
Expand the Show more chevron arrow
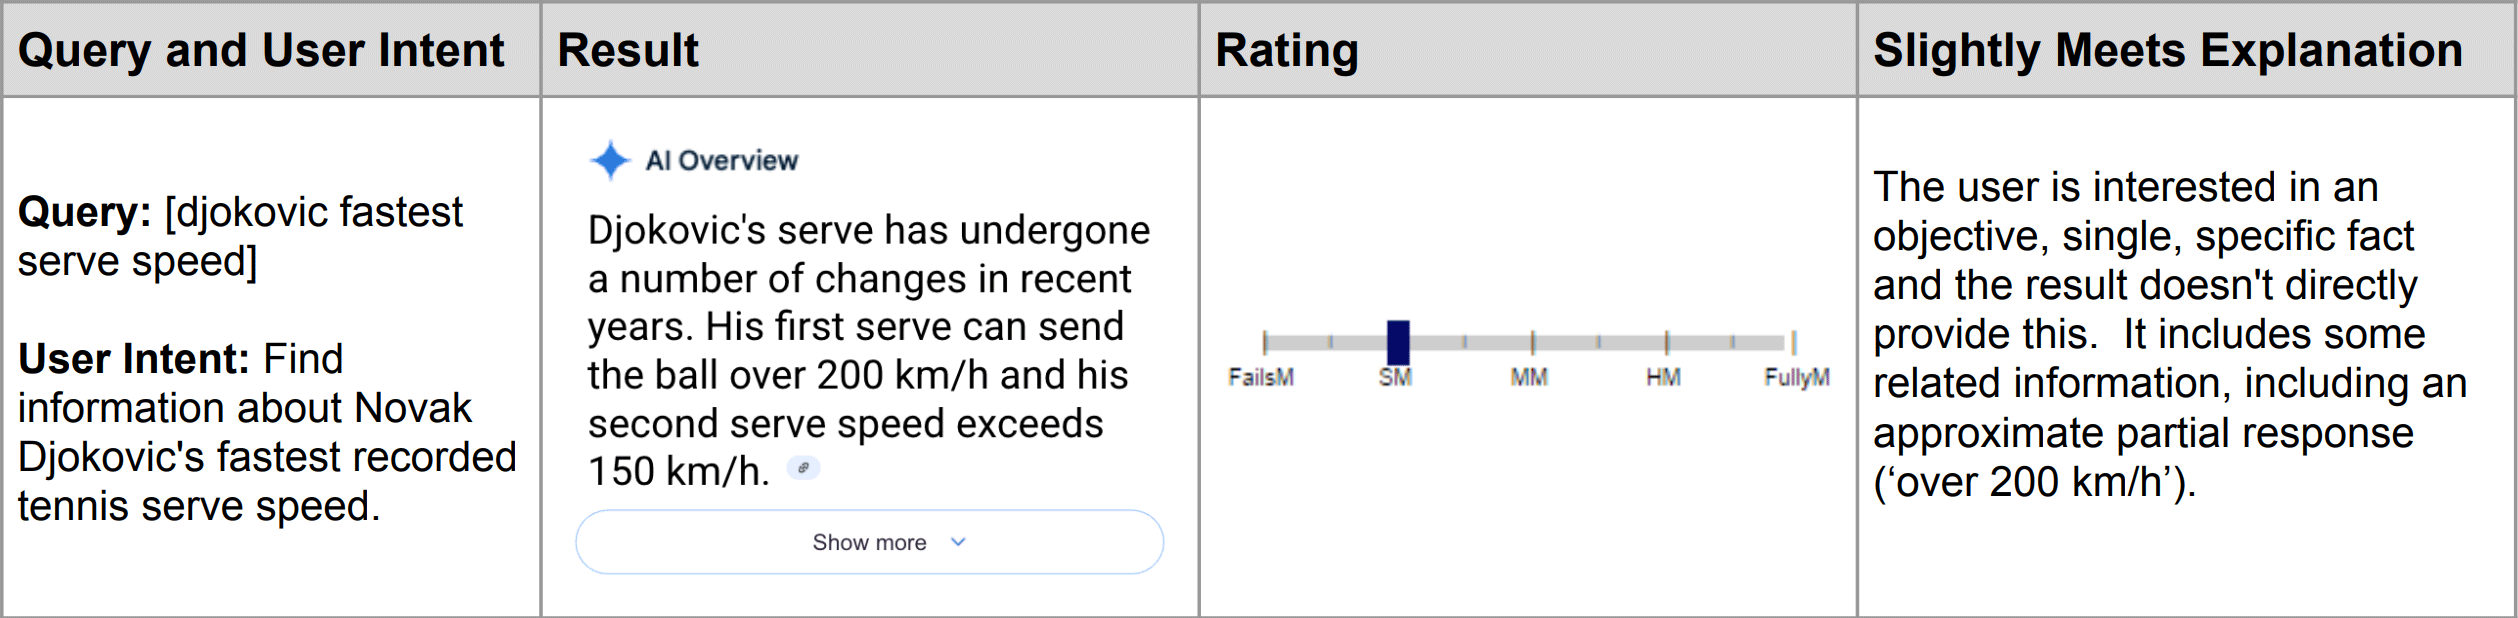point(958,542)
